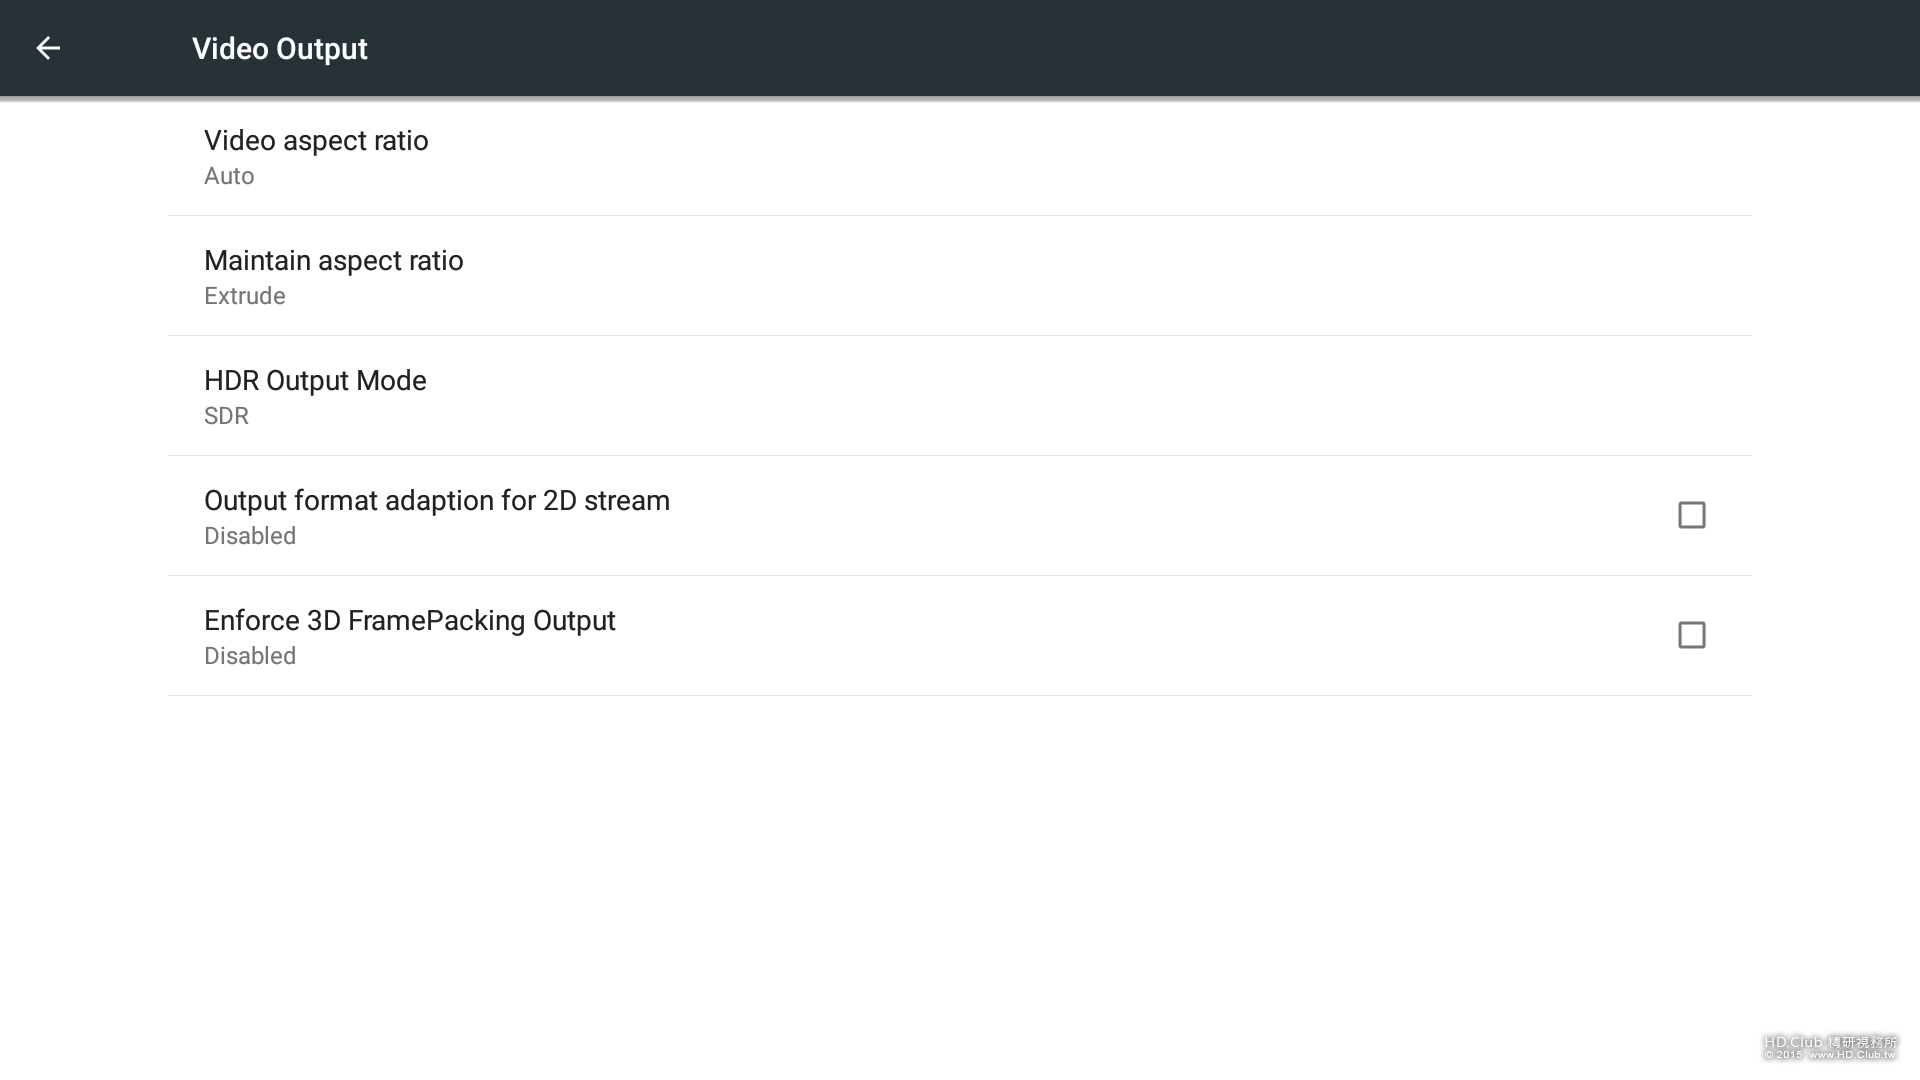Select the Output format adaption for 2D stream label
The image size is (1920, 1080).
pos(437,500)
